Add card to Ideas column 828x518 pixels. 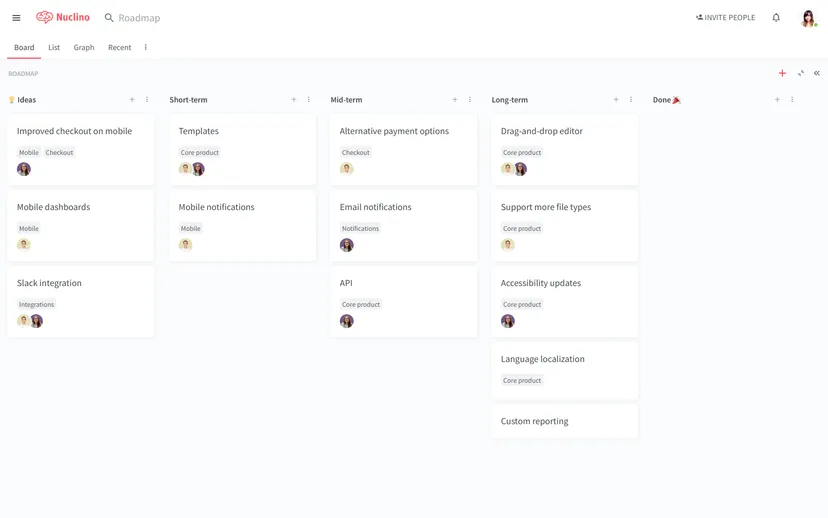[x=132, y=99]
